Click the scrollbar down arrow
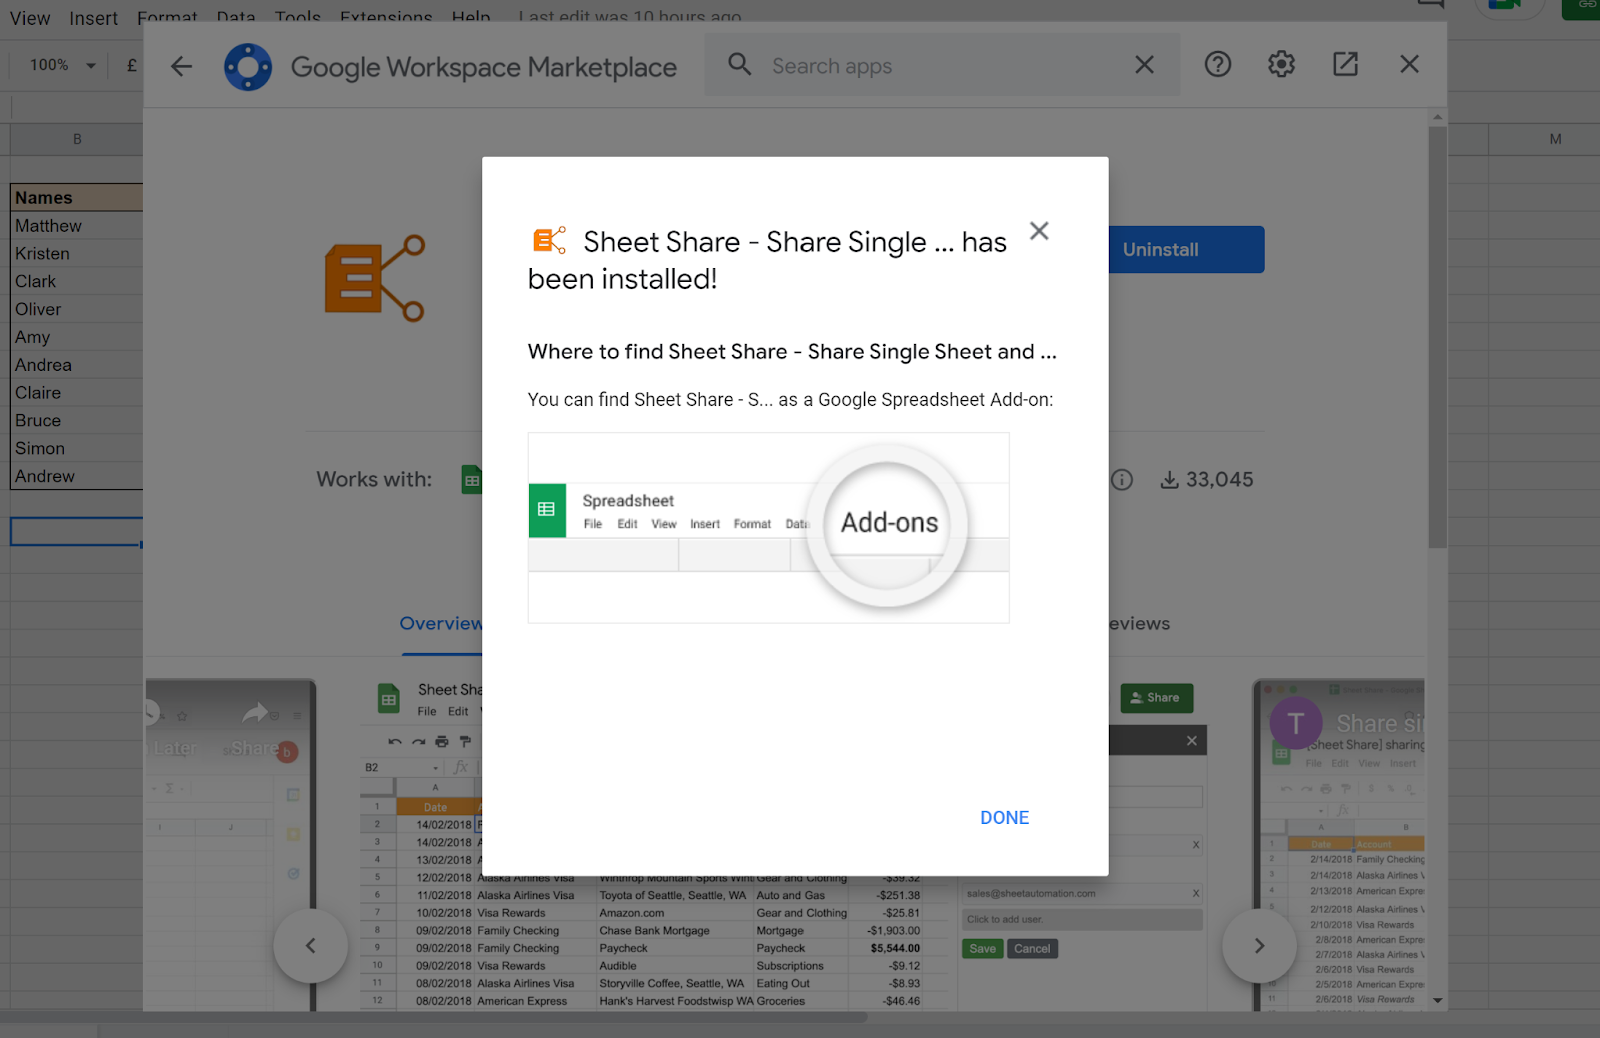 pyautogui.click(x=1437, y=1000)
